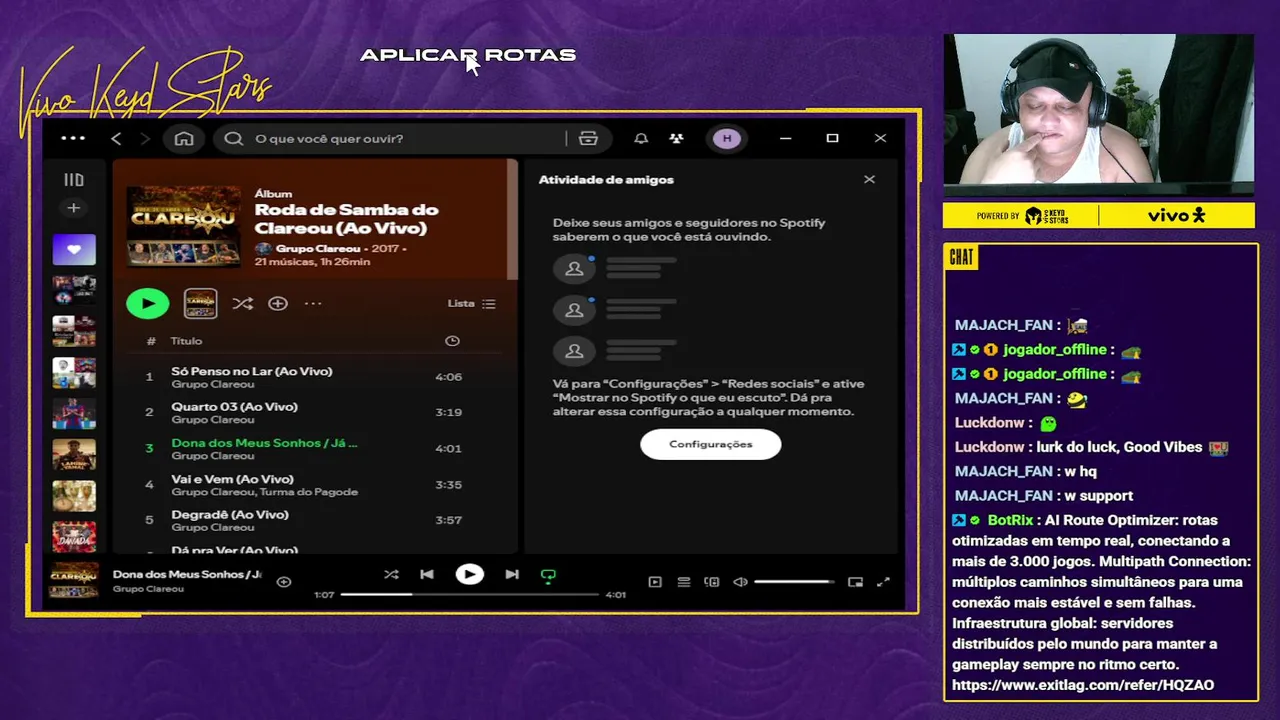This screenshot has width=1280, height=720.
Task: Adjust the volume slider
Action: [x=795, y=582]
